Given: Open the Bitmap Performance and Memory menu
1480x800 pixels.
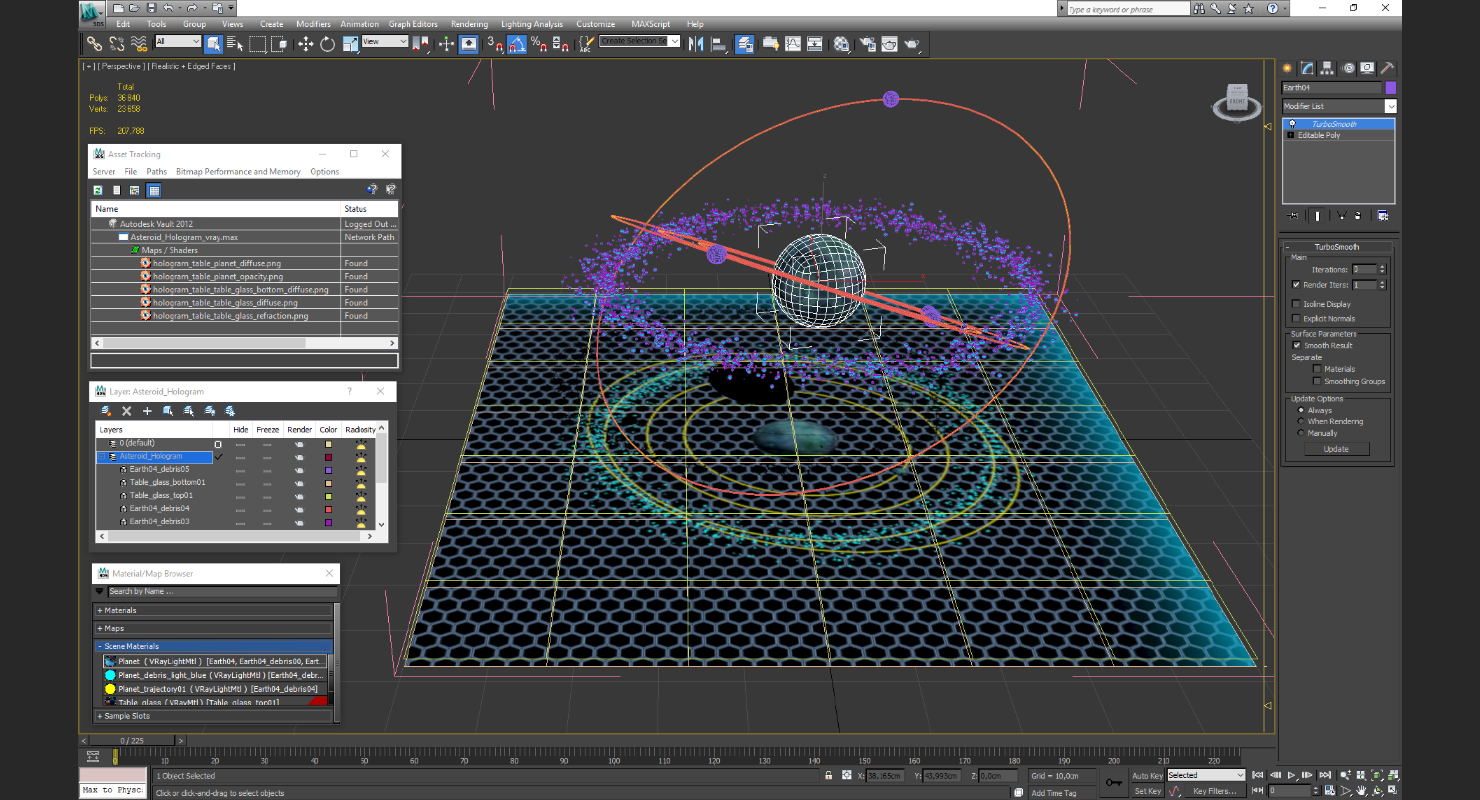Looking at the screenshot, I should (238, 172).
